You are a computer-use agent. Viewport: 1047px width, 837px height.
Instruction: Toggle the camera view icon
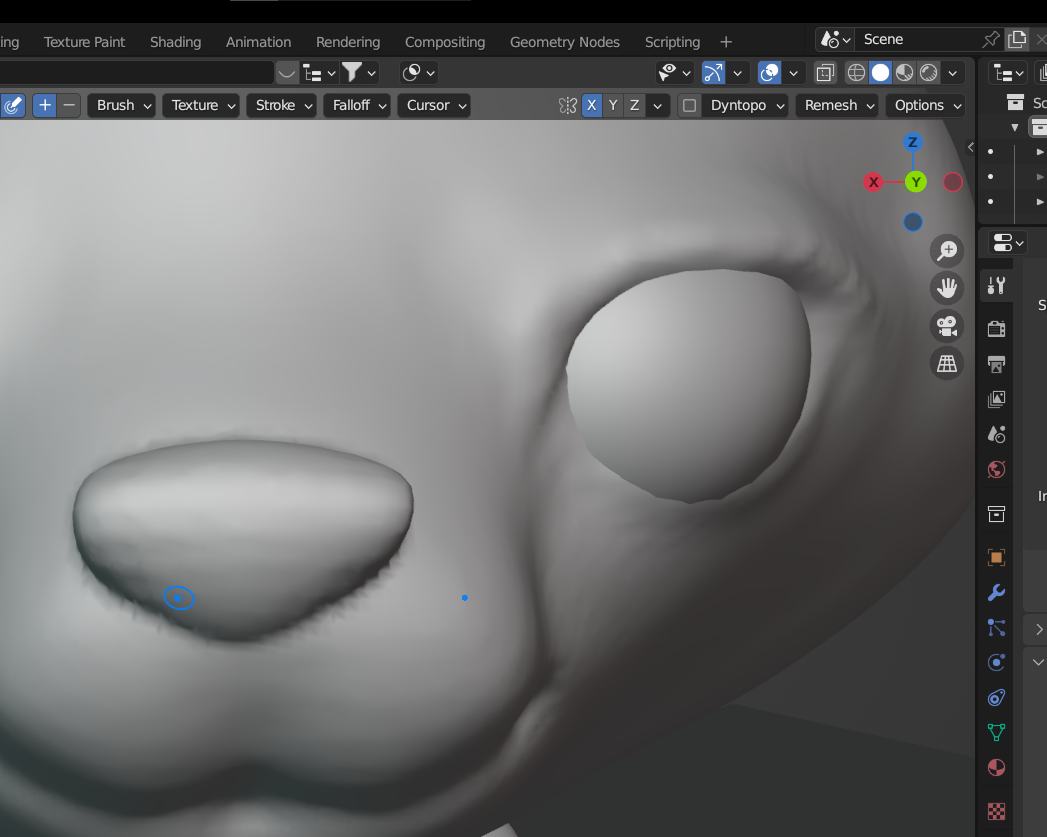(x=946, y=326)
